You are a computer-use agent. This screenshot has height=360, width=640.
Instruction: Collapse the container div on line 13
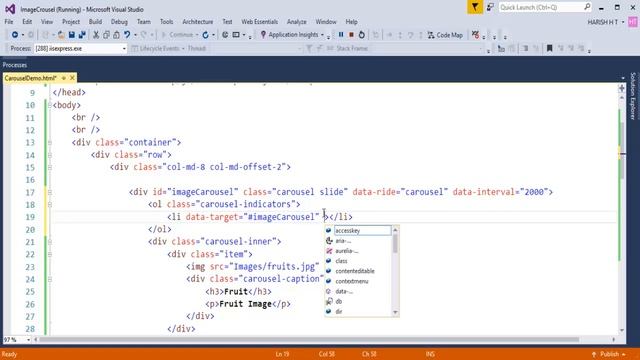pos(49,143)
